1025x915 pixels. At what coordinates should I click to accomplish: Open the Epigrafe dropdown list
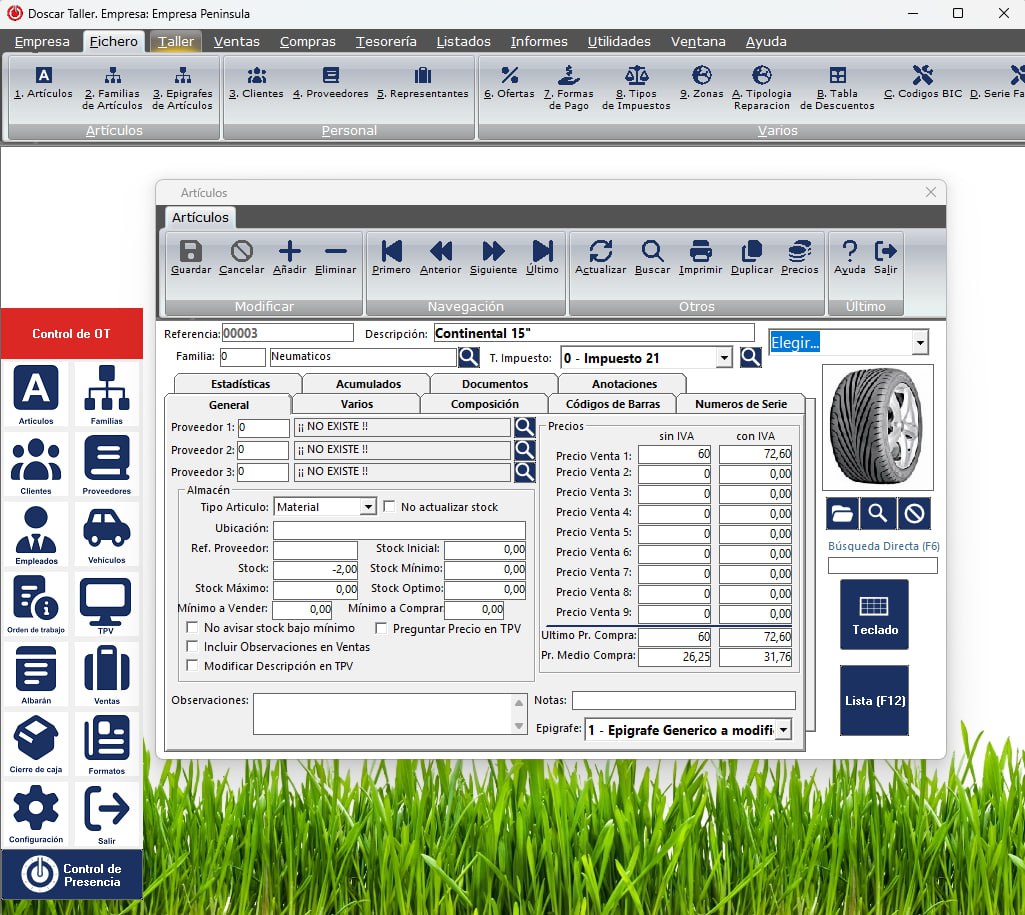point(782,730)
